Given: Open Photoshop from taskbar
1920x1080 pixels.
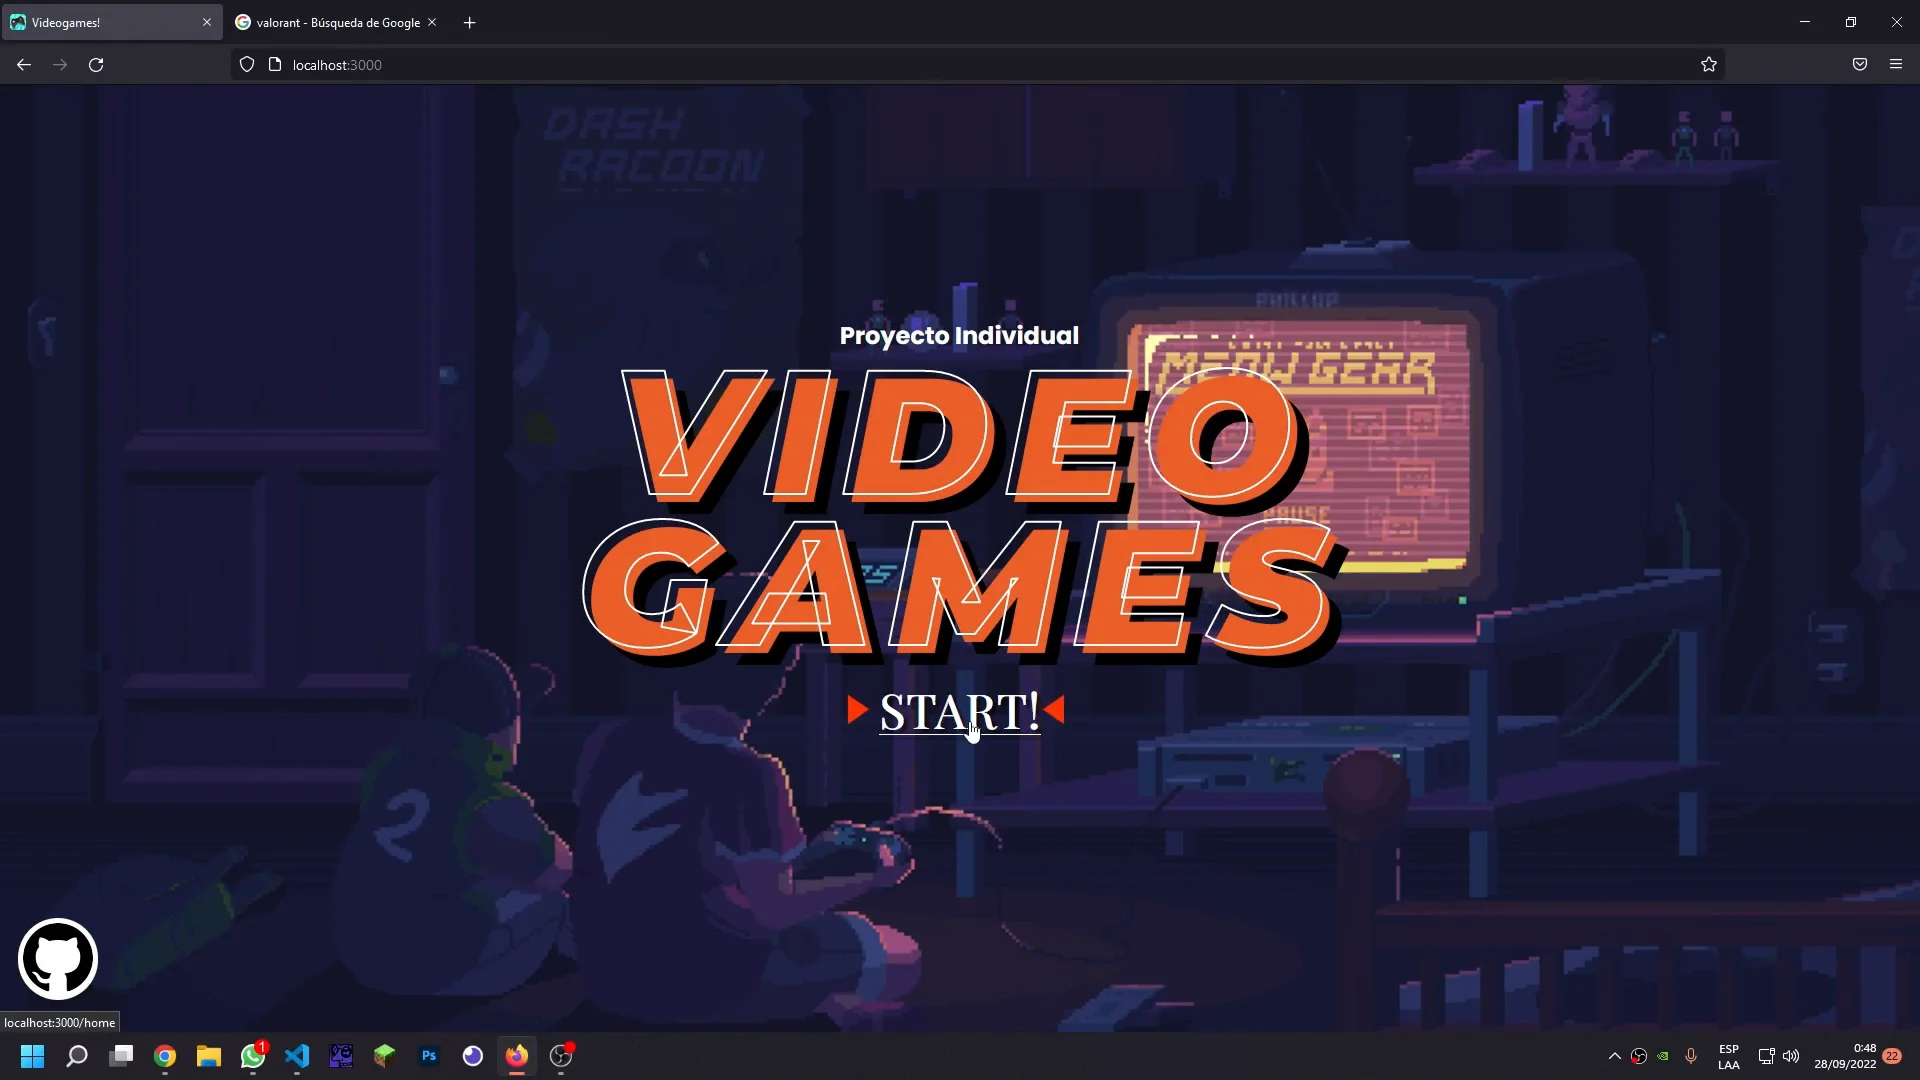Looking at the screenshot, I should click(x=429, y=1056).
